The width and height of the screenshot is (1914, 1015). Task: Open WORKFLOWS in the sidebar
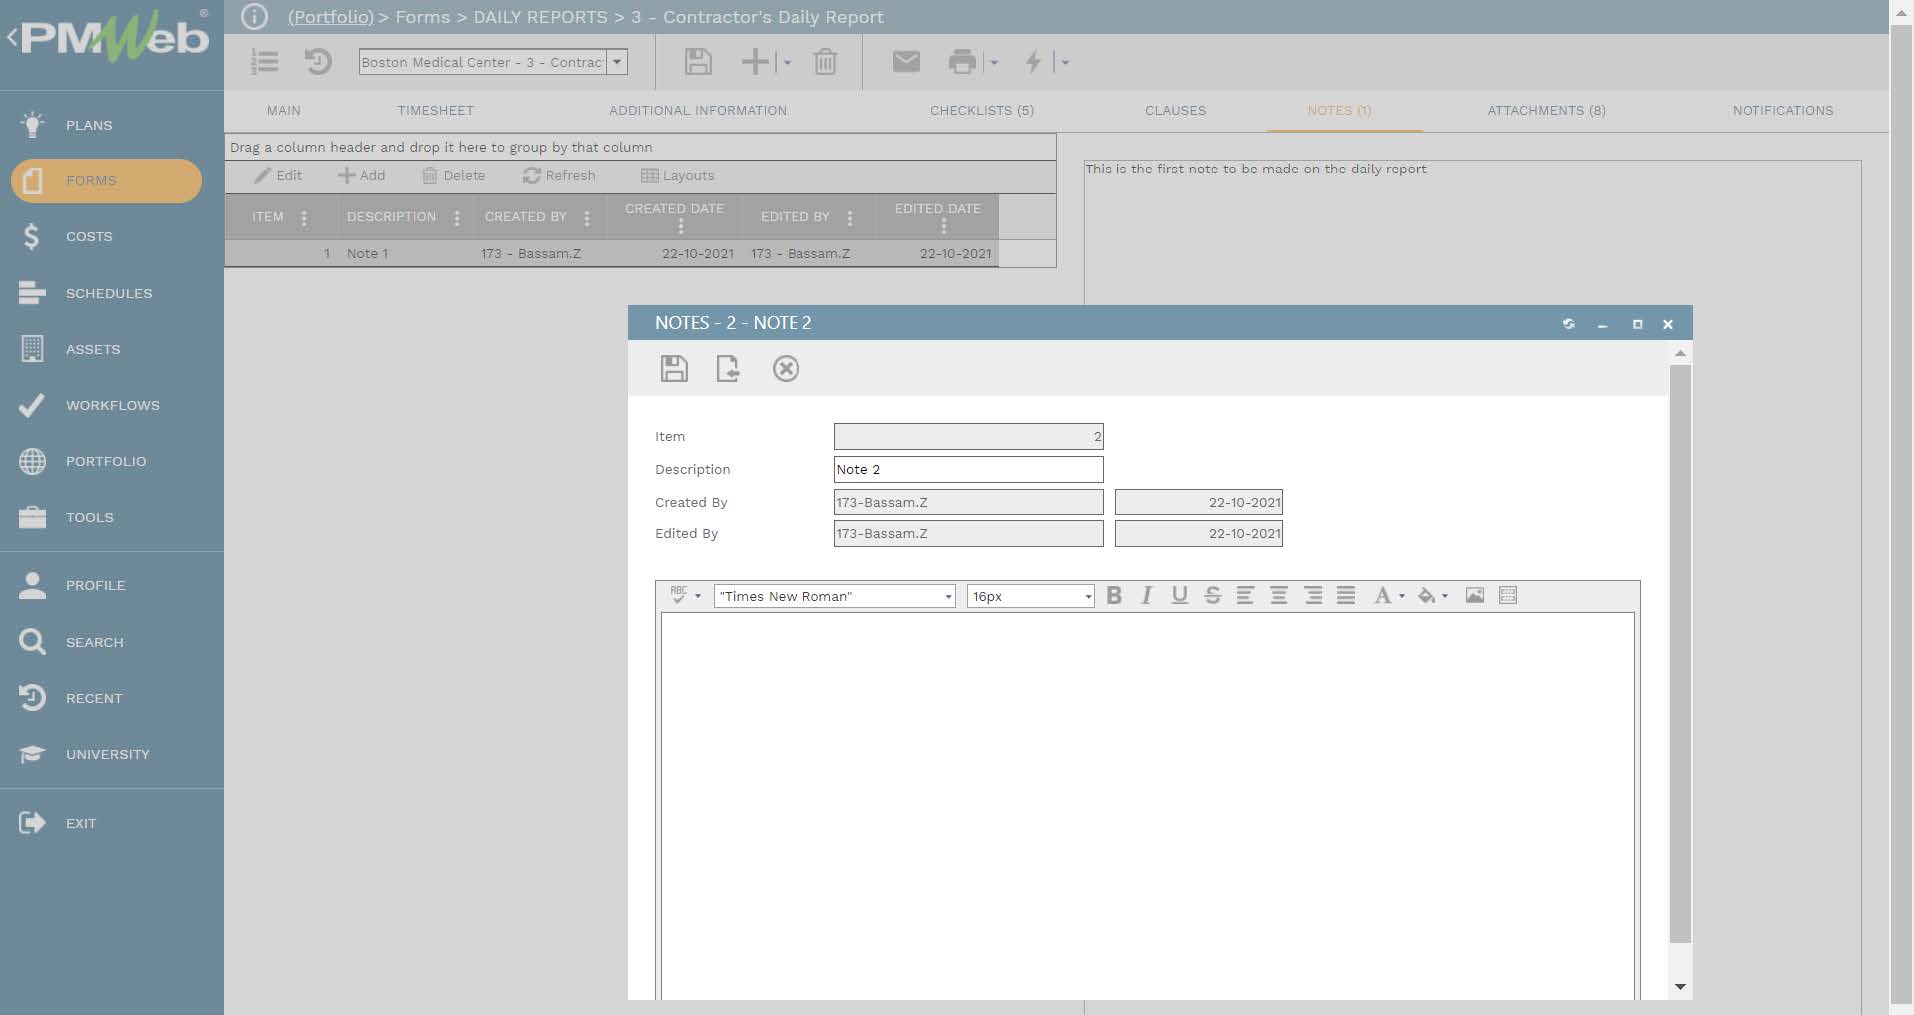[x=112, y=405]
